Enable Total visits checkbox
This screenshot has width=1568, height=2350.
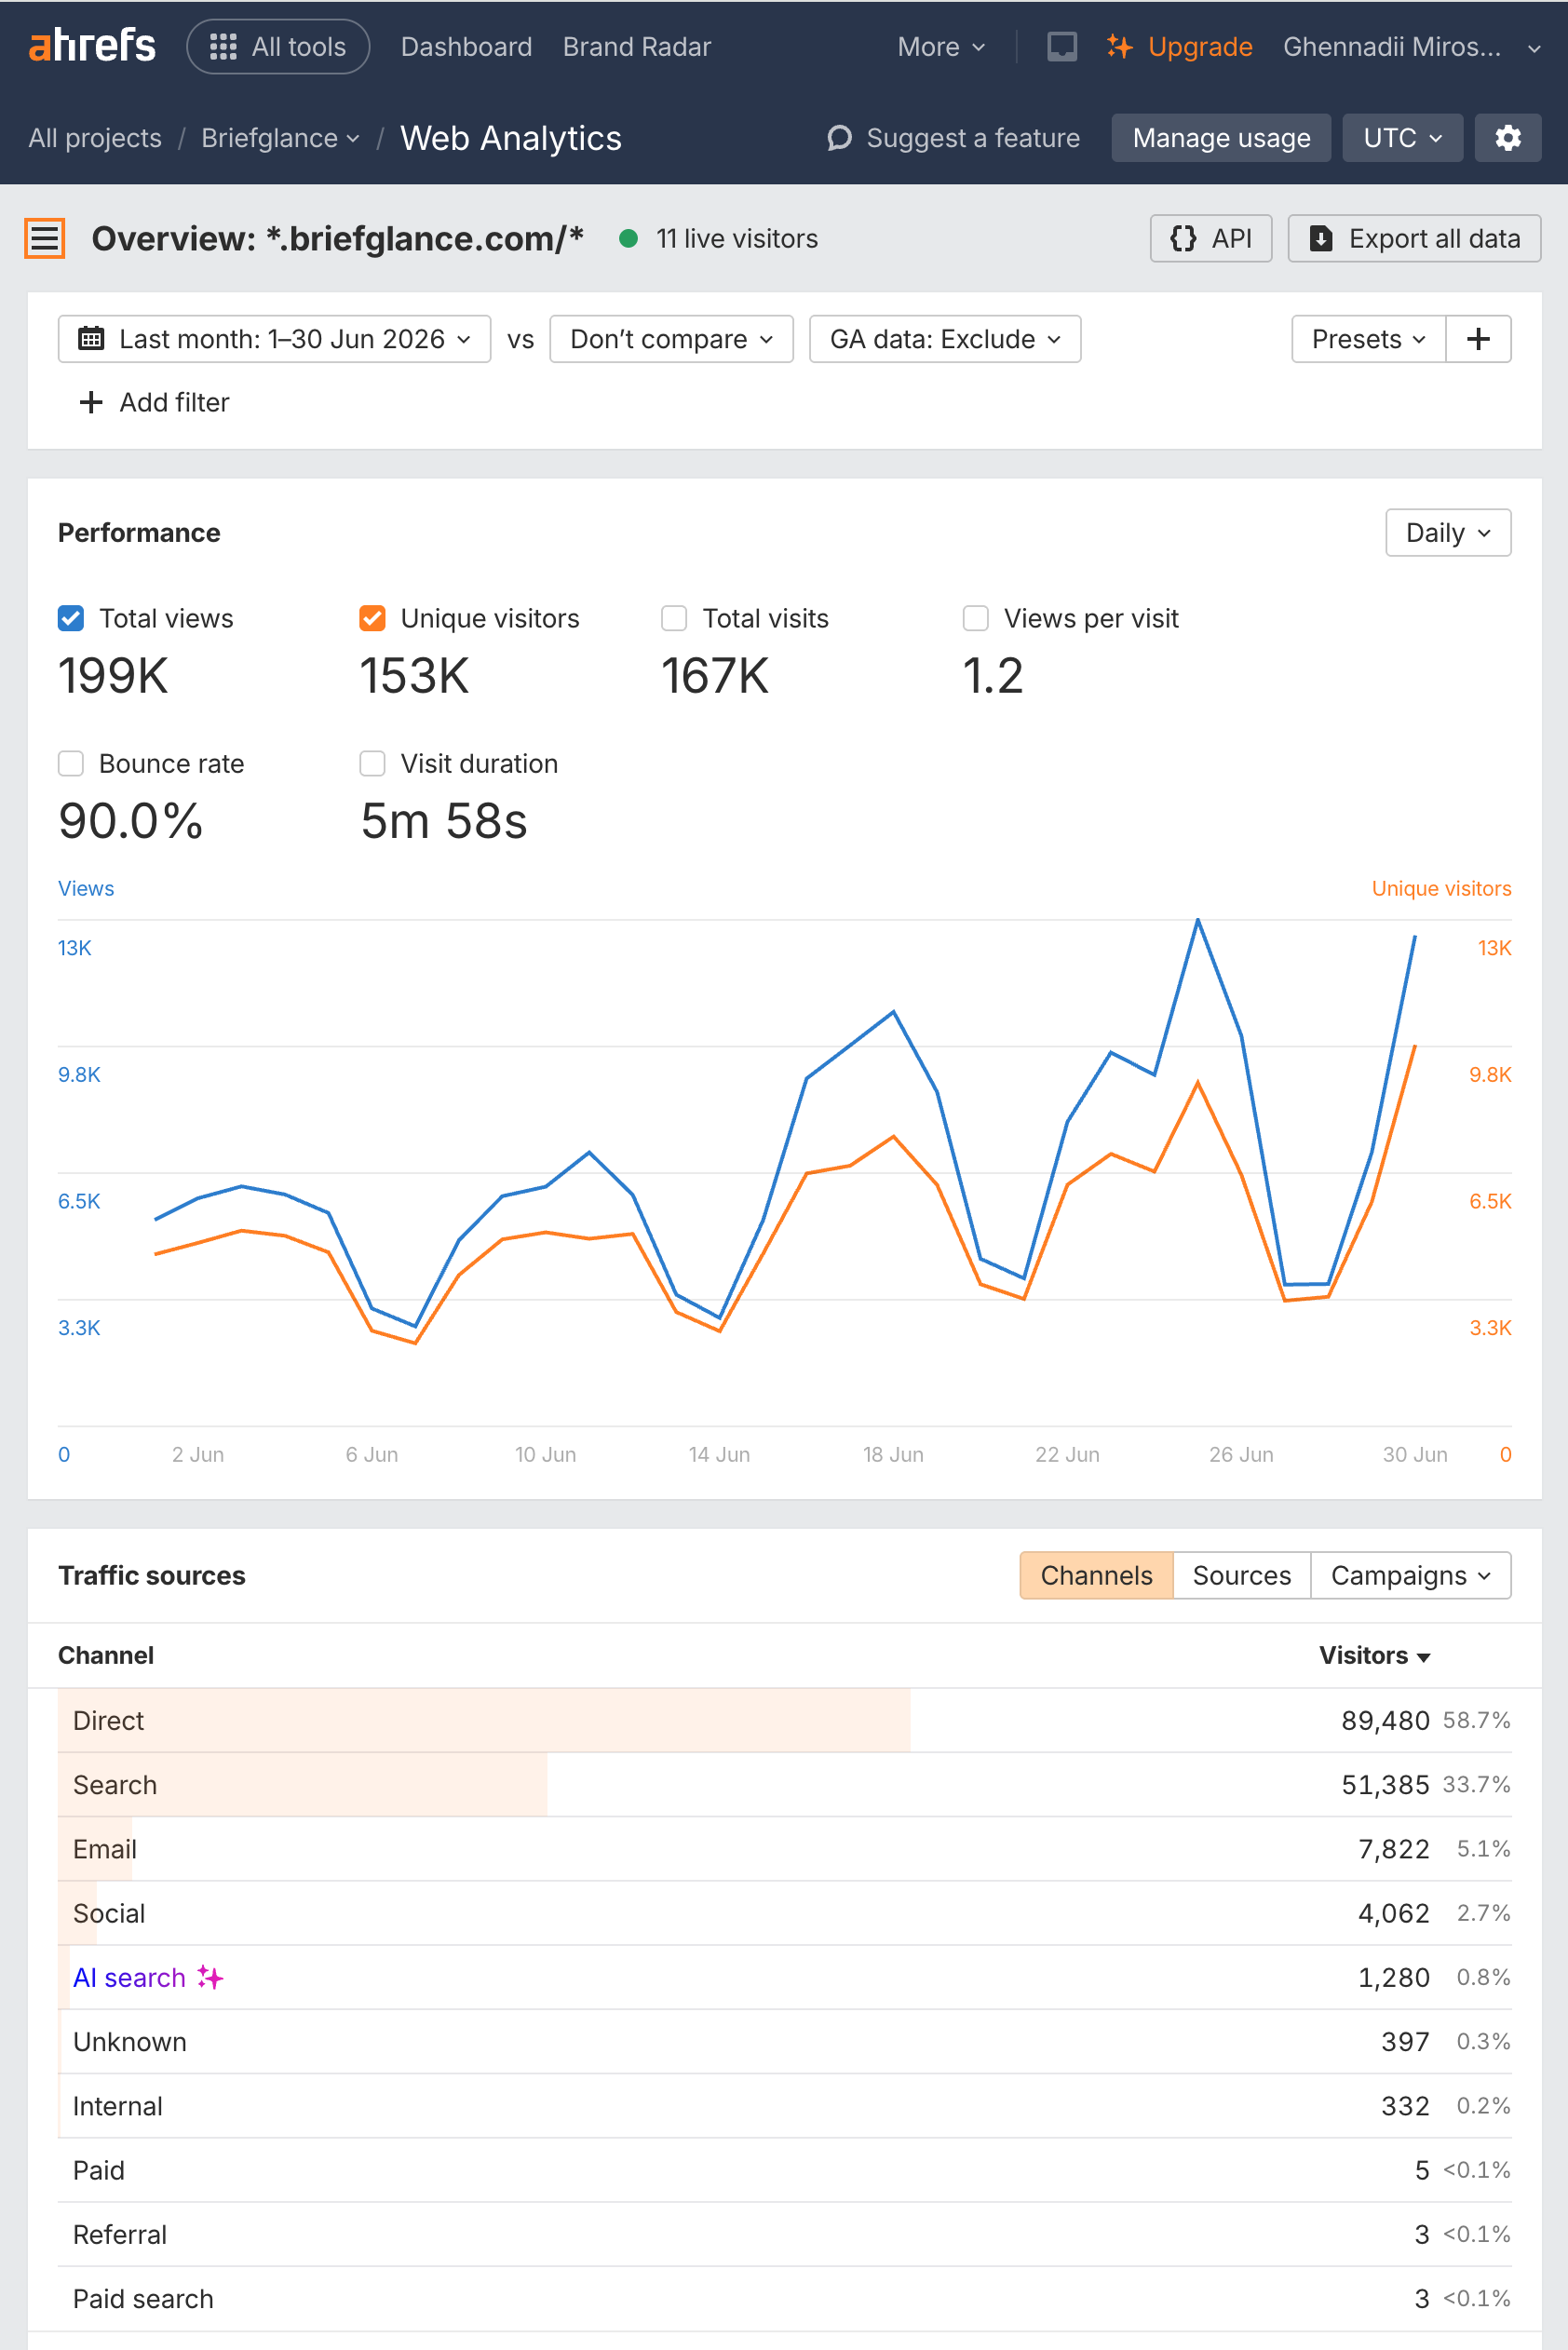pos(674,618)
